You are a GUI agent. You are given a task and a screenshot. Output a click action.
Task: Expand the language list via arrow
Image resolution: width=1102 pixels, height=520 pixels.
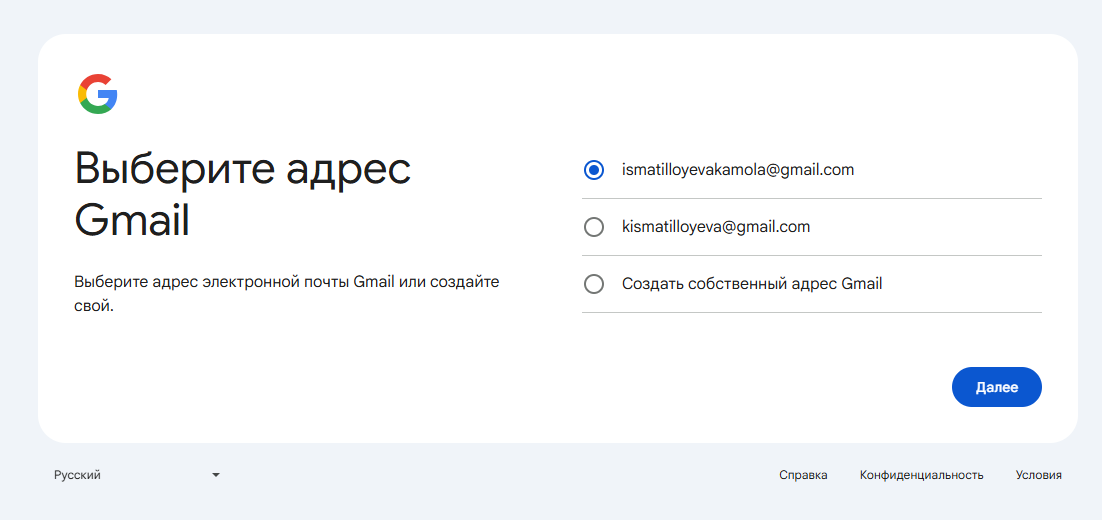(x=216, y=476)
